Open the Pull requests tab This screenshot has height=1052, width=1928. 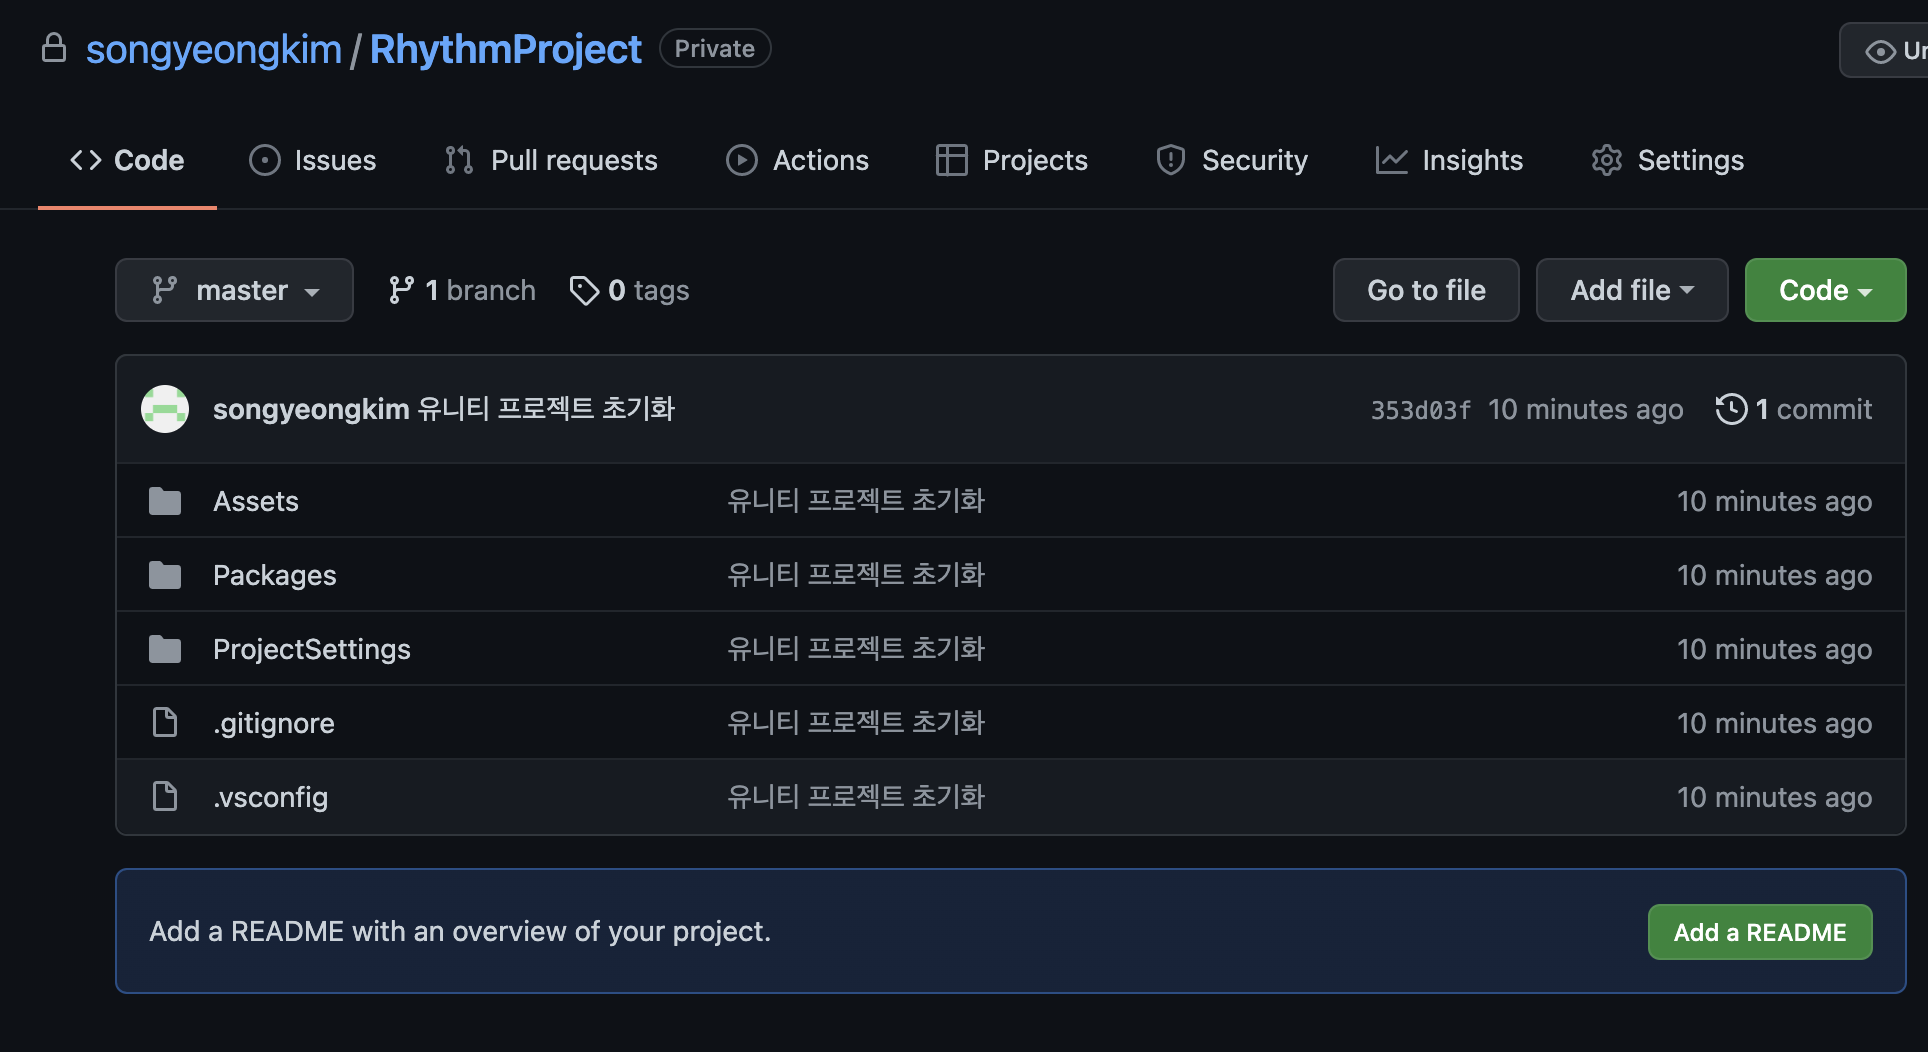pyautogui.click(x=550, y=160)
